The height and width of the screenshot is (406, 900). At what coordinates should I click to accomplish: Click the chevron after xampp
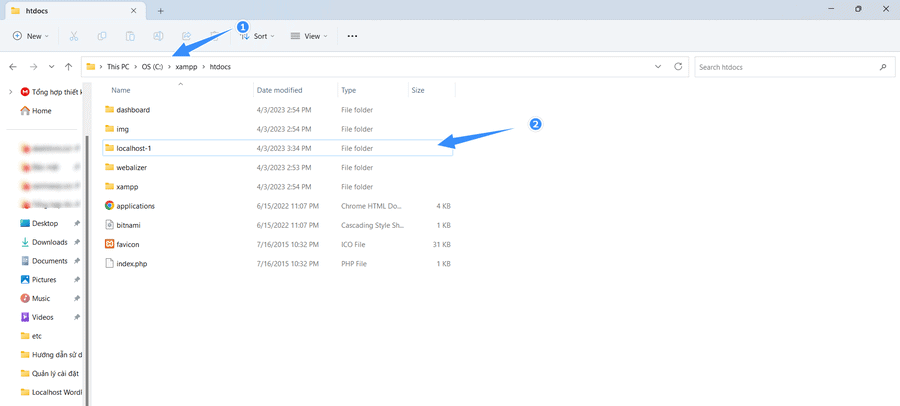[204, 67]
